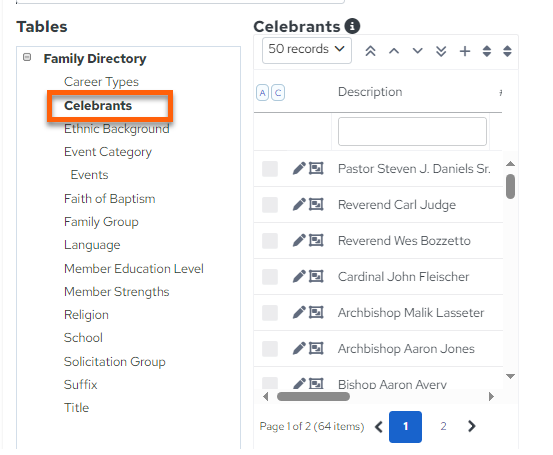Click the Description filter text box
Screen dimensions: 553x455
point(412,131)
